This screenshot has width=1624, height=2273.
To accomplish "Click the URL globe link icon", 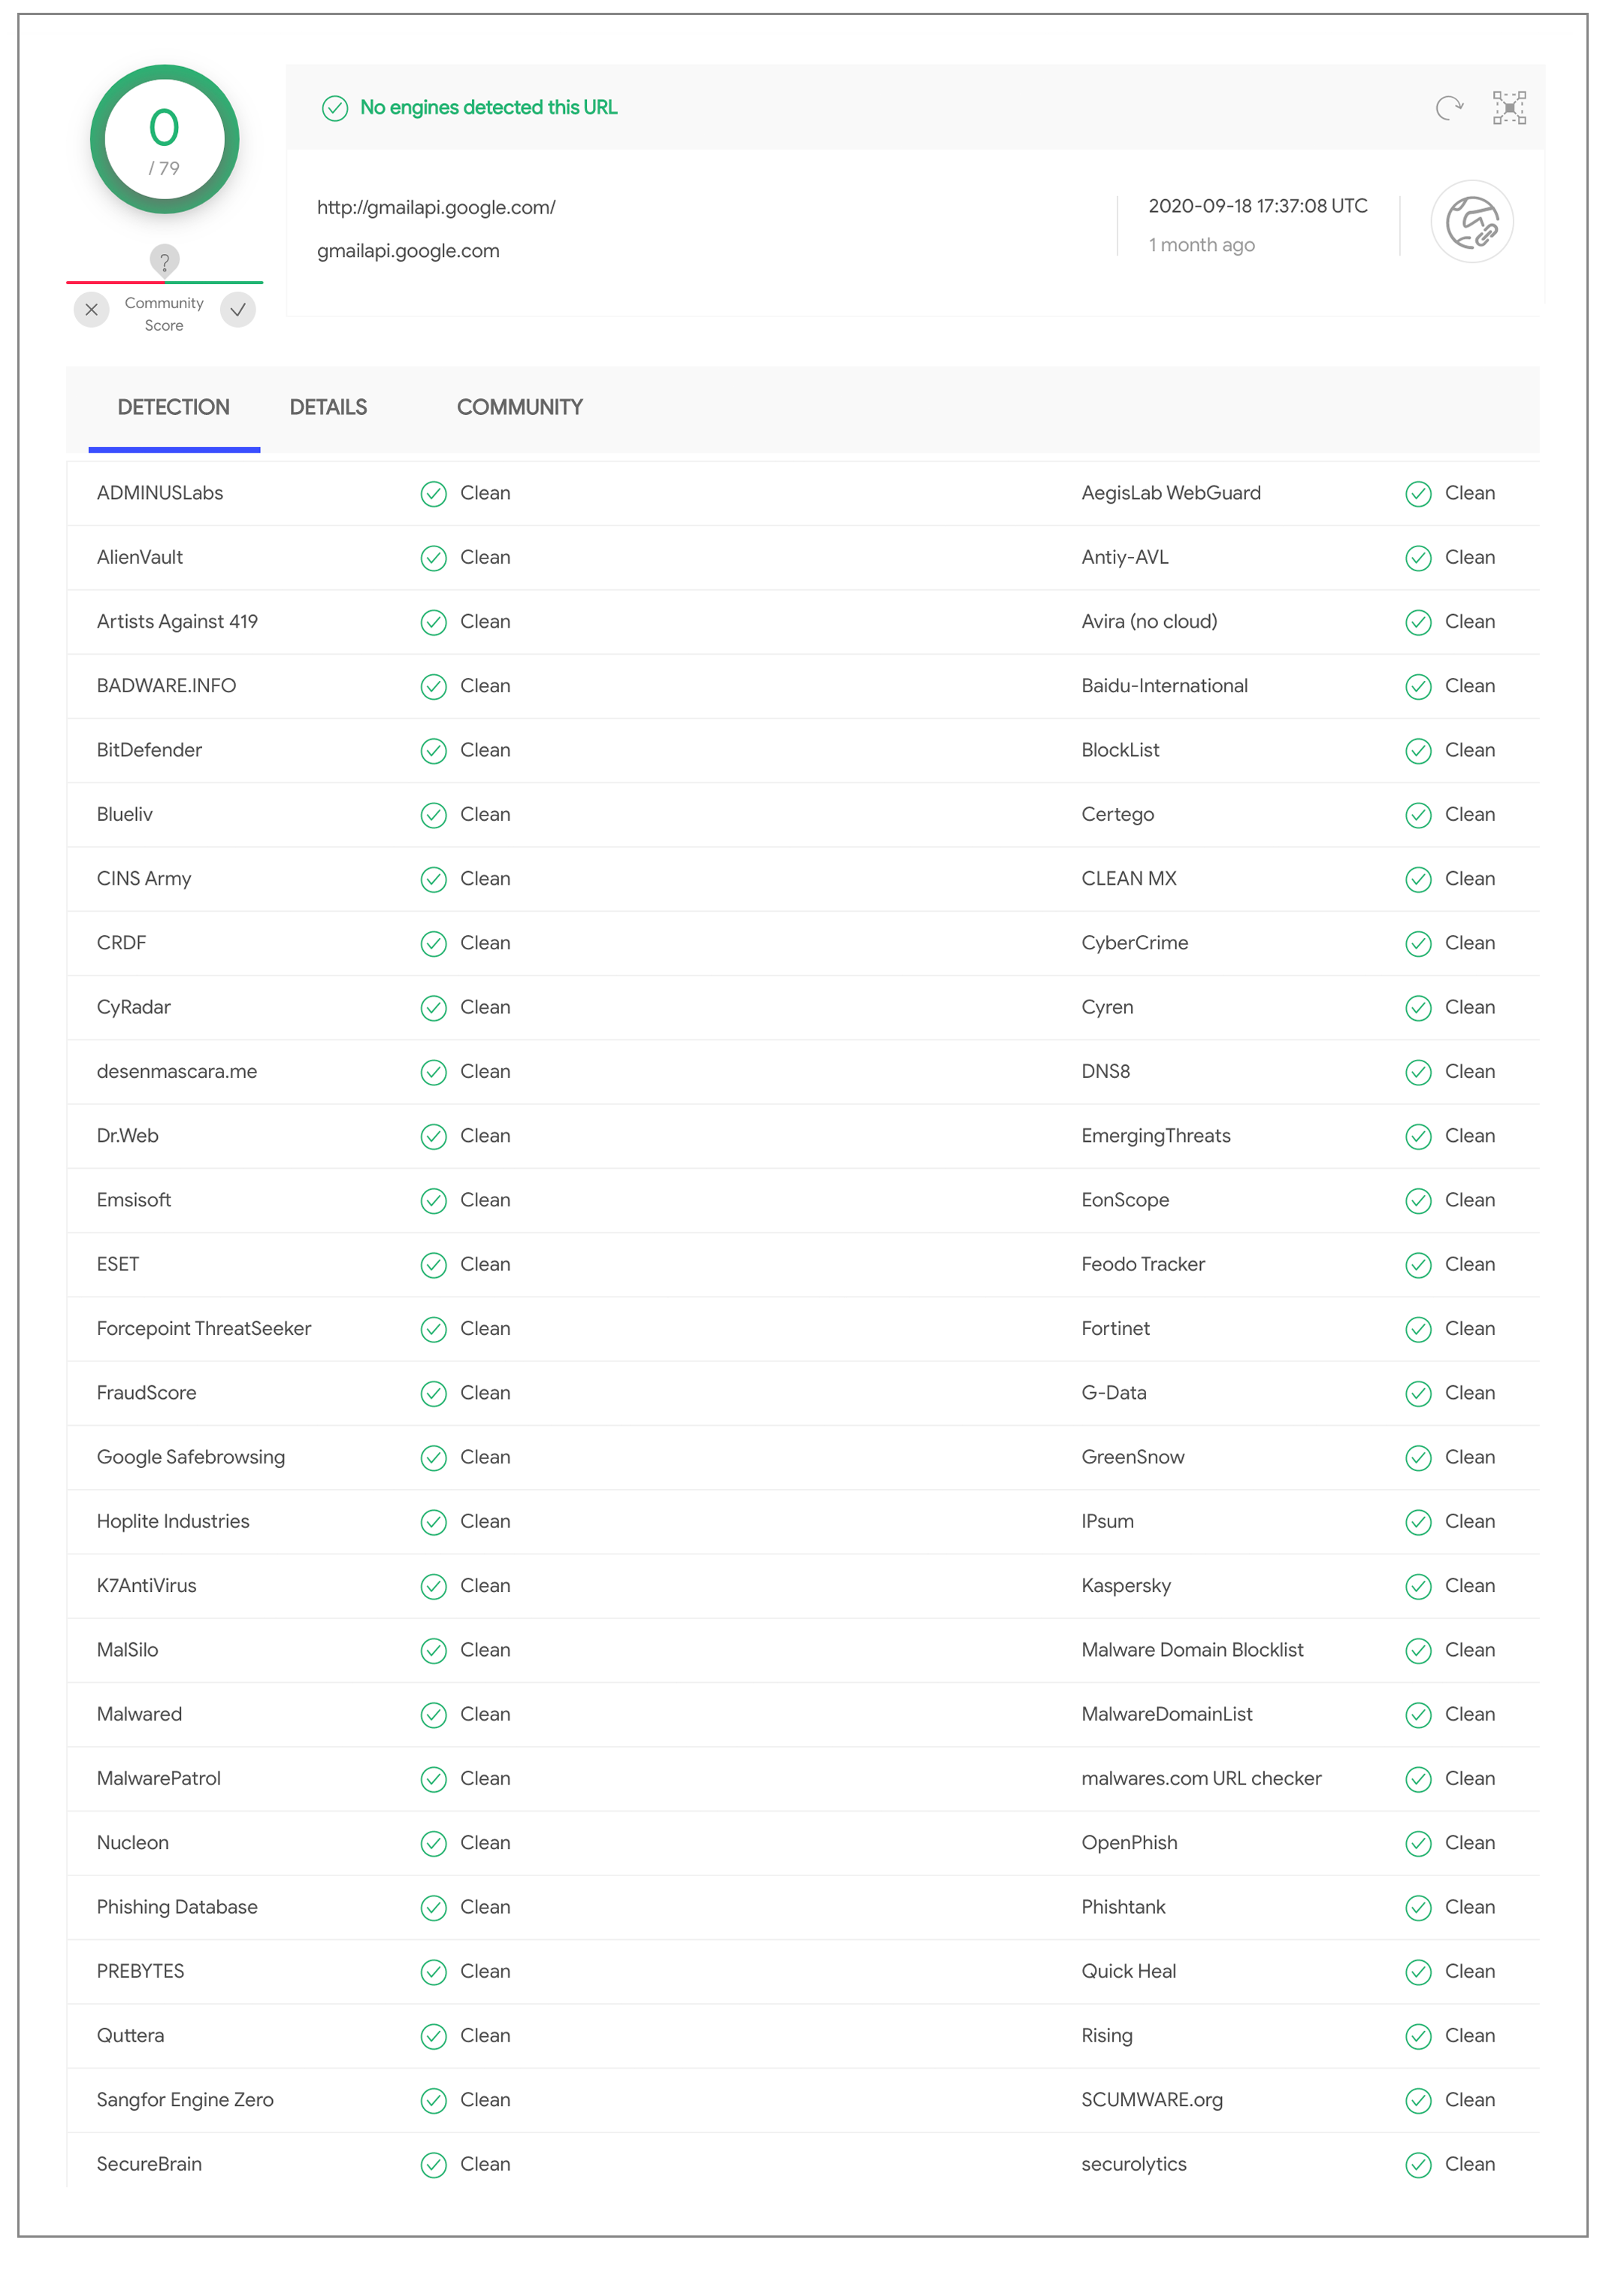I will coord(1472,221).
